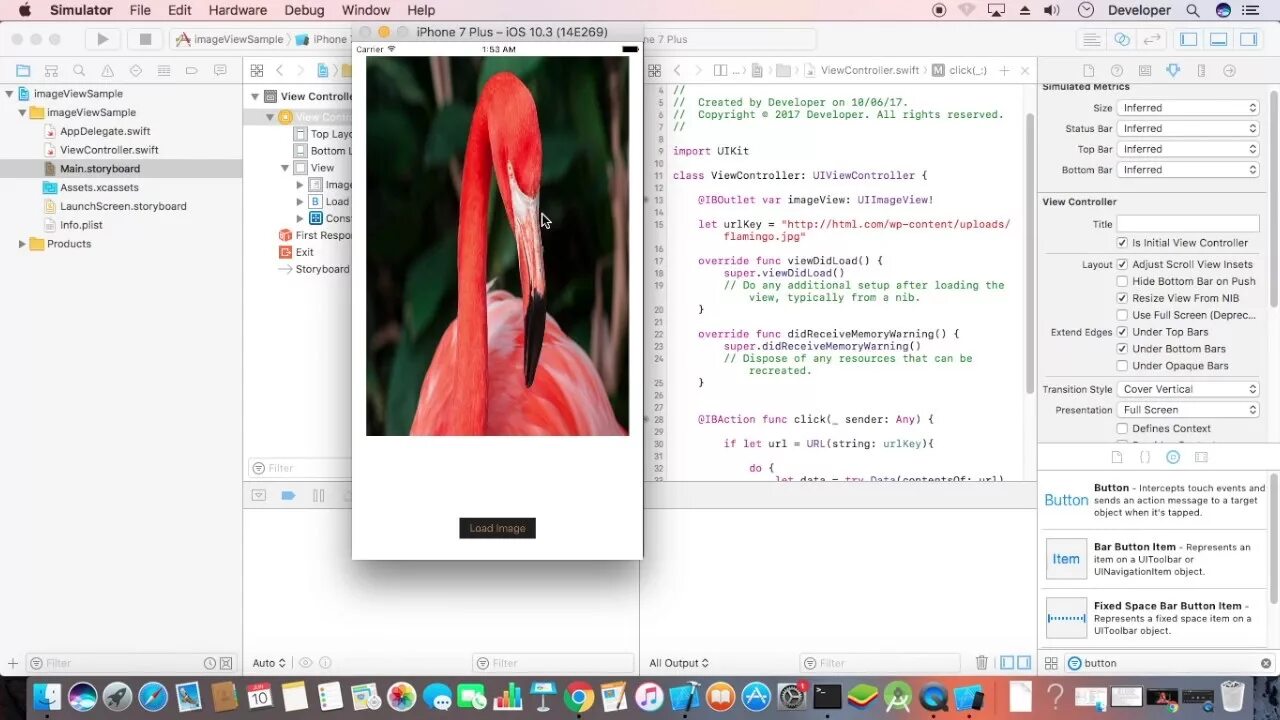Open the Top Bar dropdown
This screenshot has height=720, width=1280.
click(x=1188, y=149)
